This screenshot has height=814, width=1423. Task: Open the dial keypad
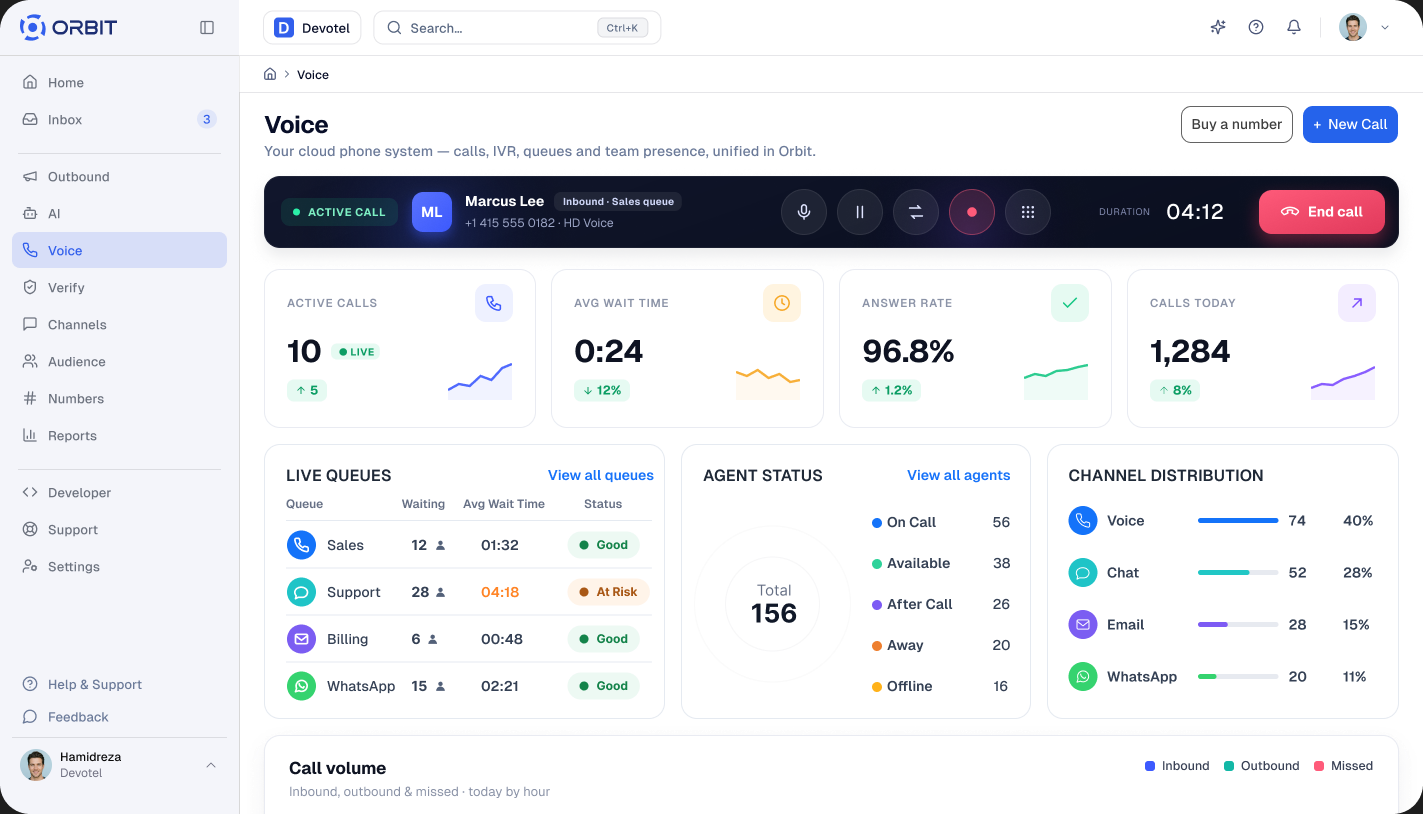click(1028, 212)
